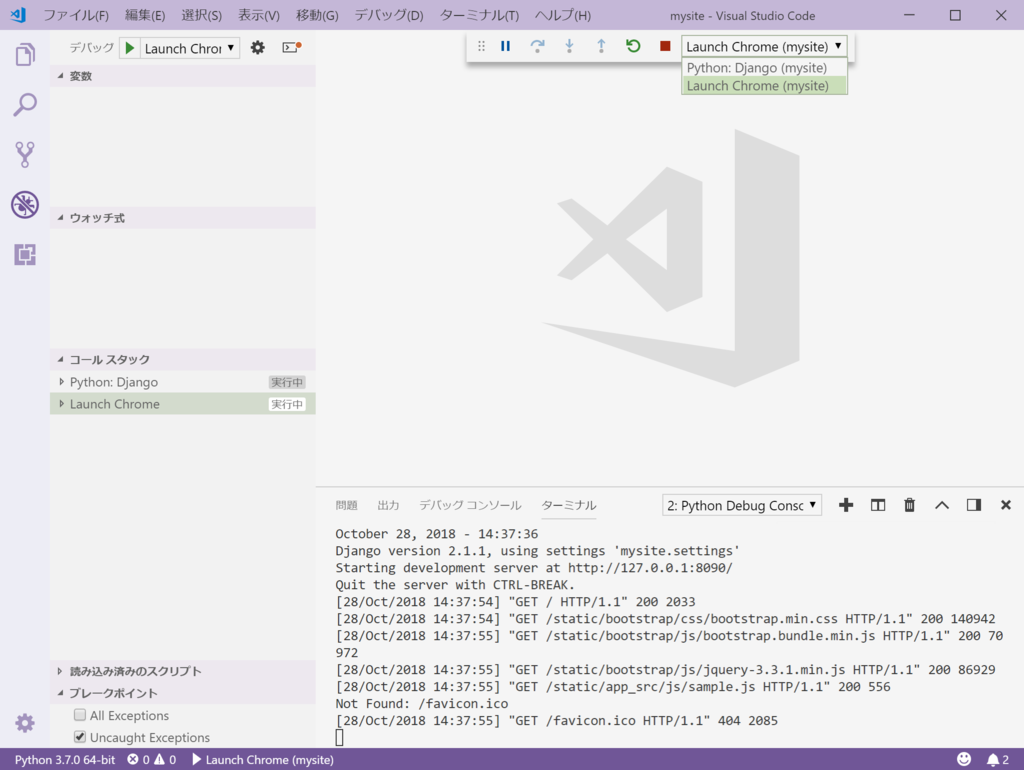Click the 実行中 badge beside Python: Django
The height and width of the screenshot is (770, 1024).
click(x=287, y=382)
